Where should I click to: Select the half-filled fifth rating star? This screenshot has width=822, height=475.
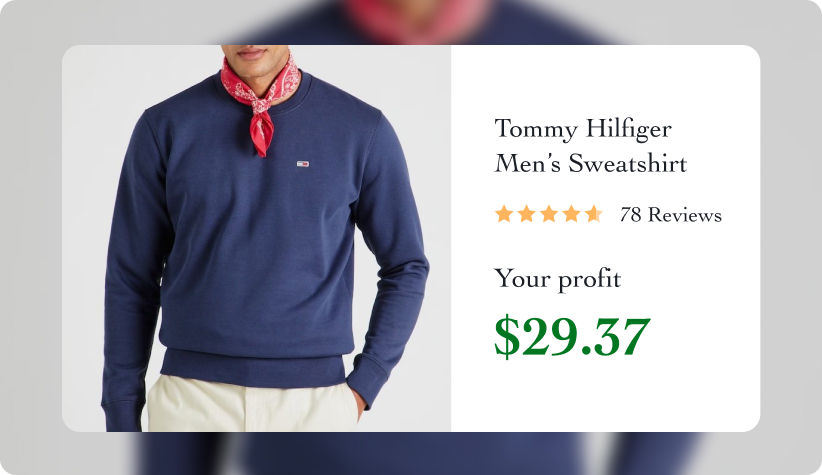coord(594,214)
